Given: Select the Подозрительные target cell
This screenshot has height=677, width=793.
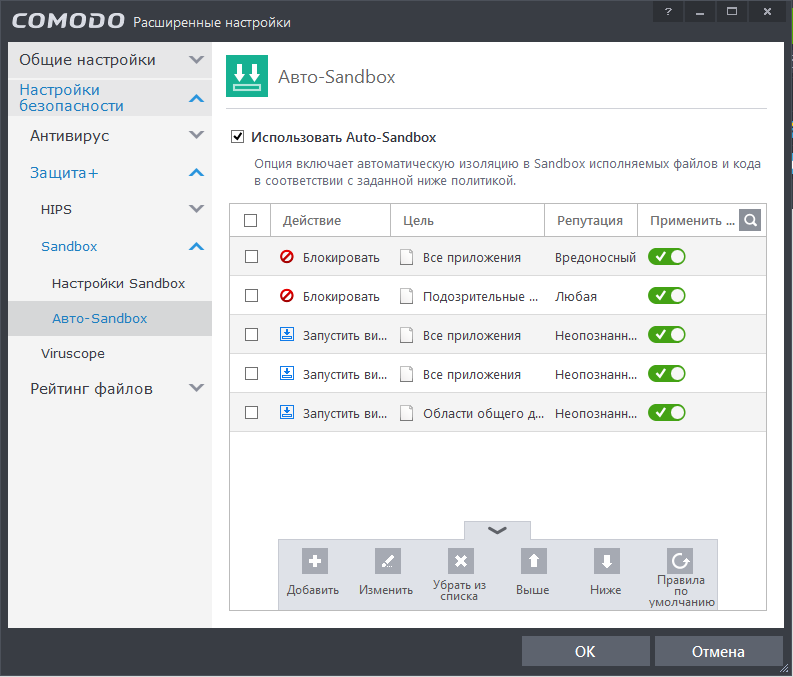Looking at the screenshot, I should click(x=480, y=296).
